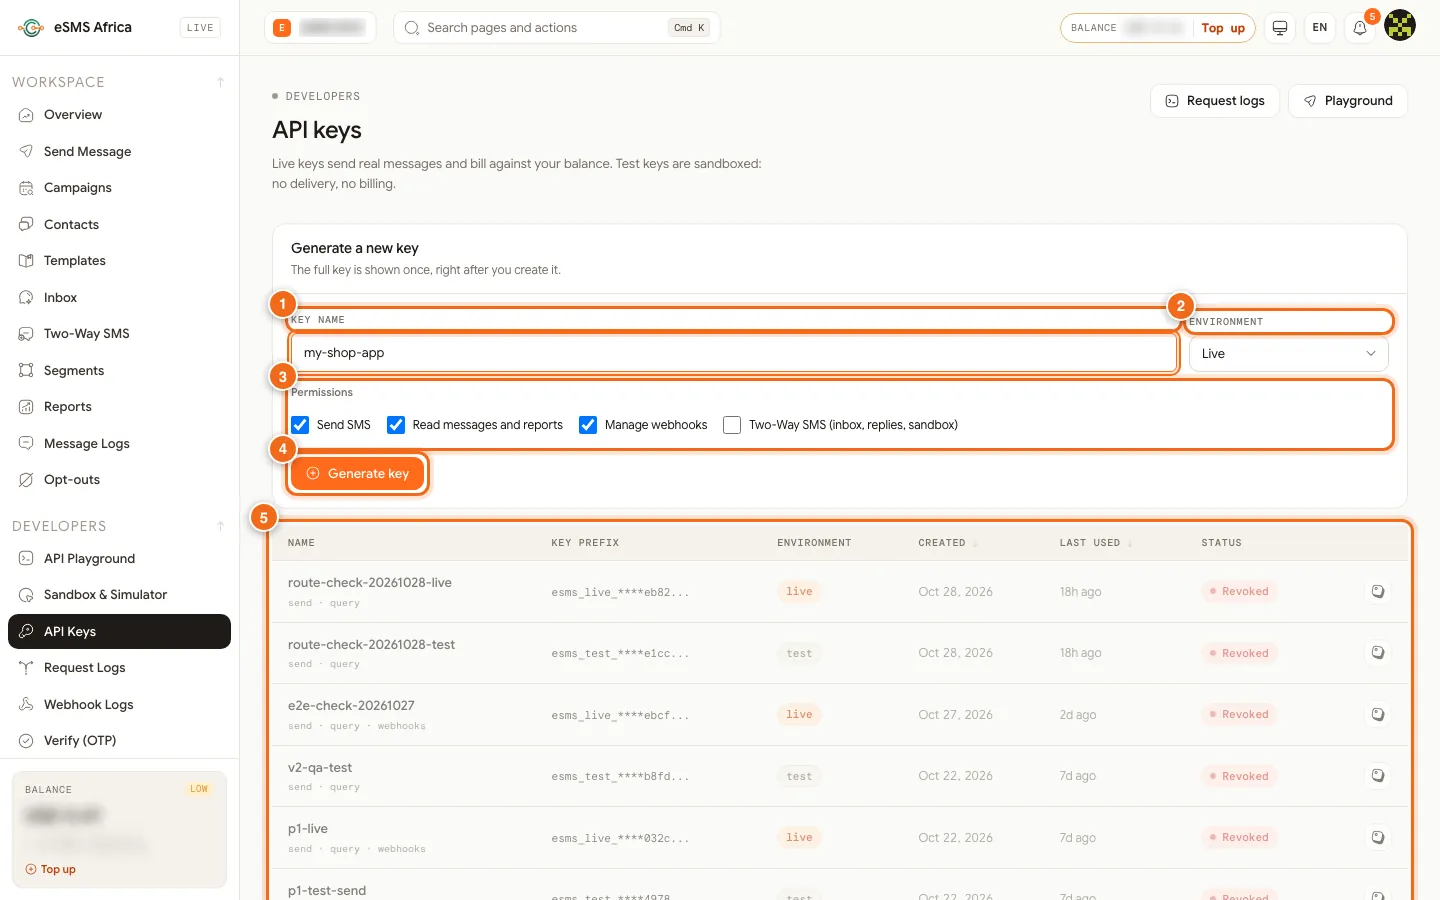Click the Generate key button
The image size is (1440, 900).
coord(358,474)
